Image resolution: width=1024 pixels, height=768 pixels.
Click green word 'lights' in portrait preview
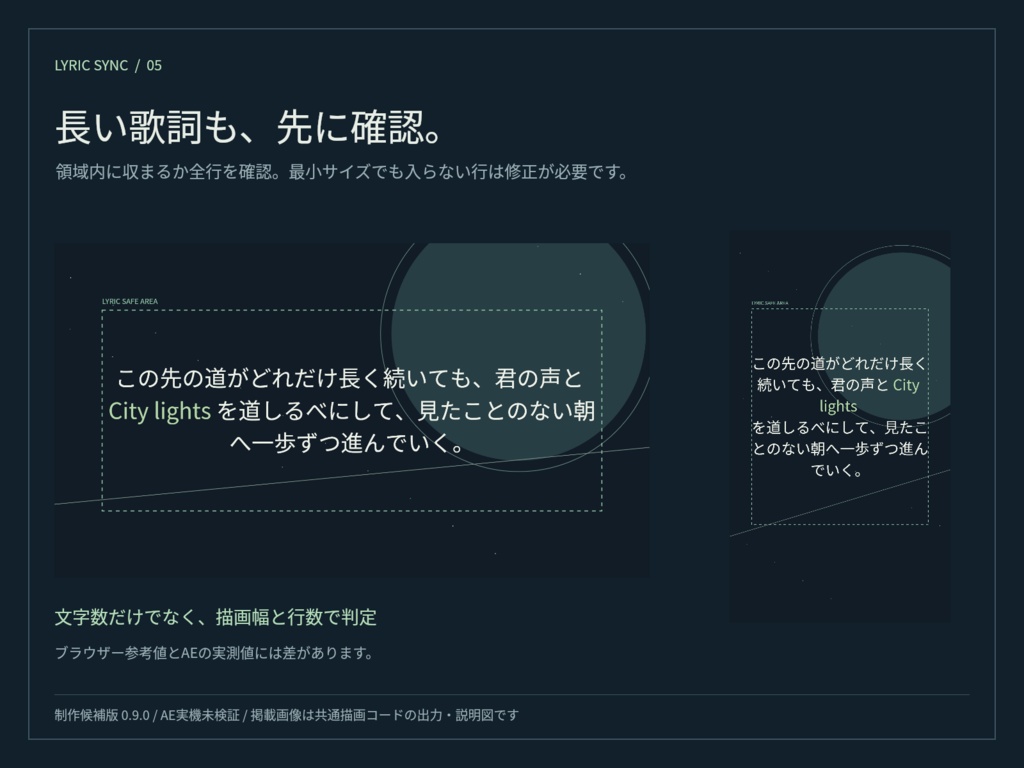pos(838,406)
